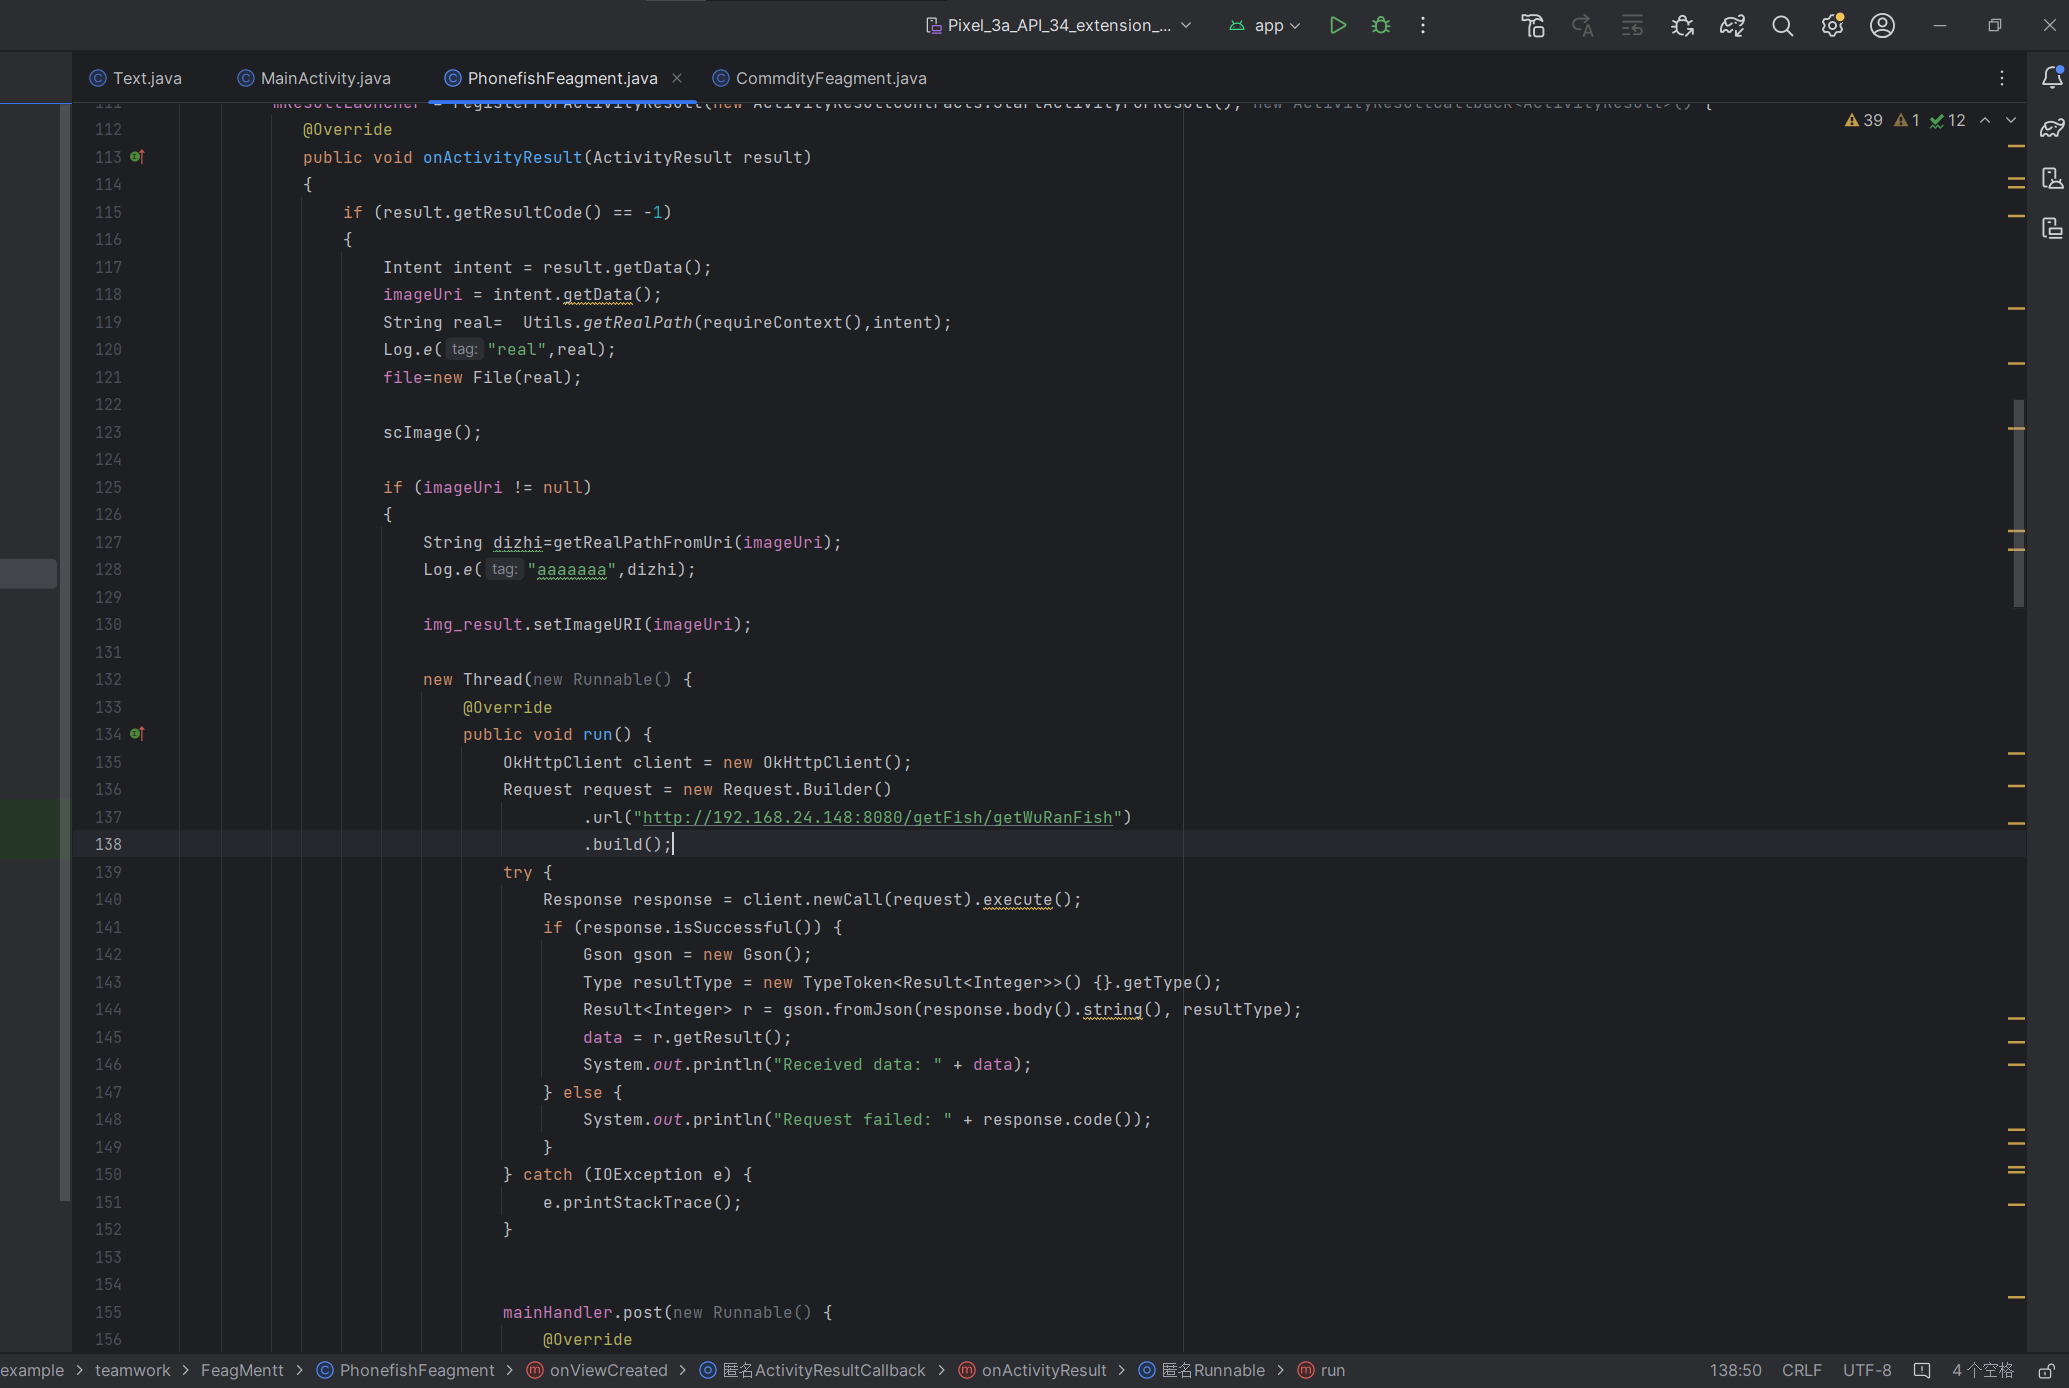Click override gutter marker on line 113
This screenshot has height=1388, width=2069.
137,157
